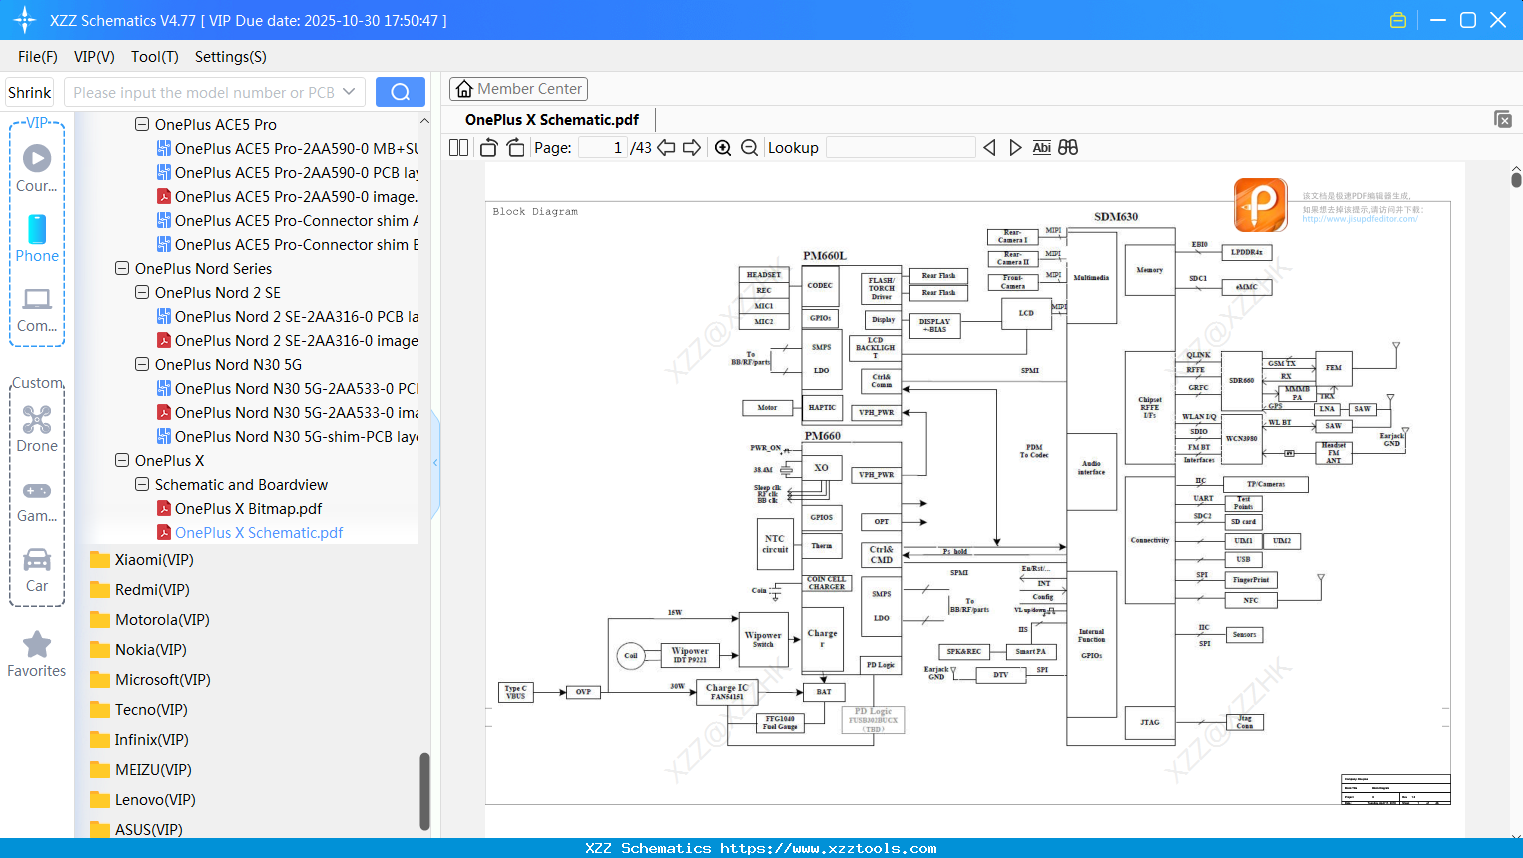This screenshot has height=858, width=1523.
Task: Select the Courses play icon
Action: point(36,158)
